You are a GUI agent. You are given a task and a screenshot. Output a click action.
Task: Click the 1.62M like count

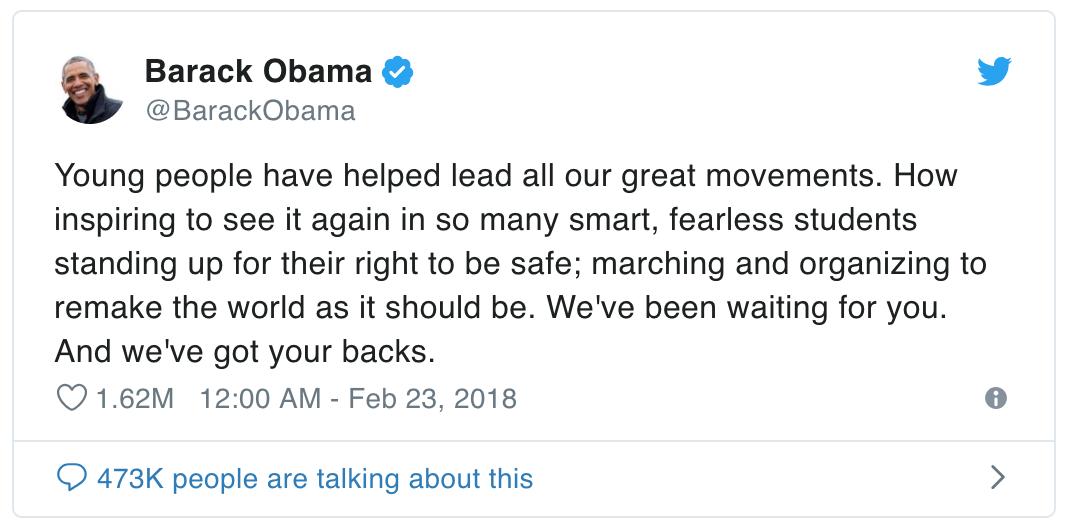pos(134,399)
